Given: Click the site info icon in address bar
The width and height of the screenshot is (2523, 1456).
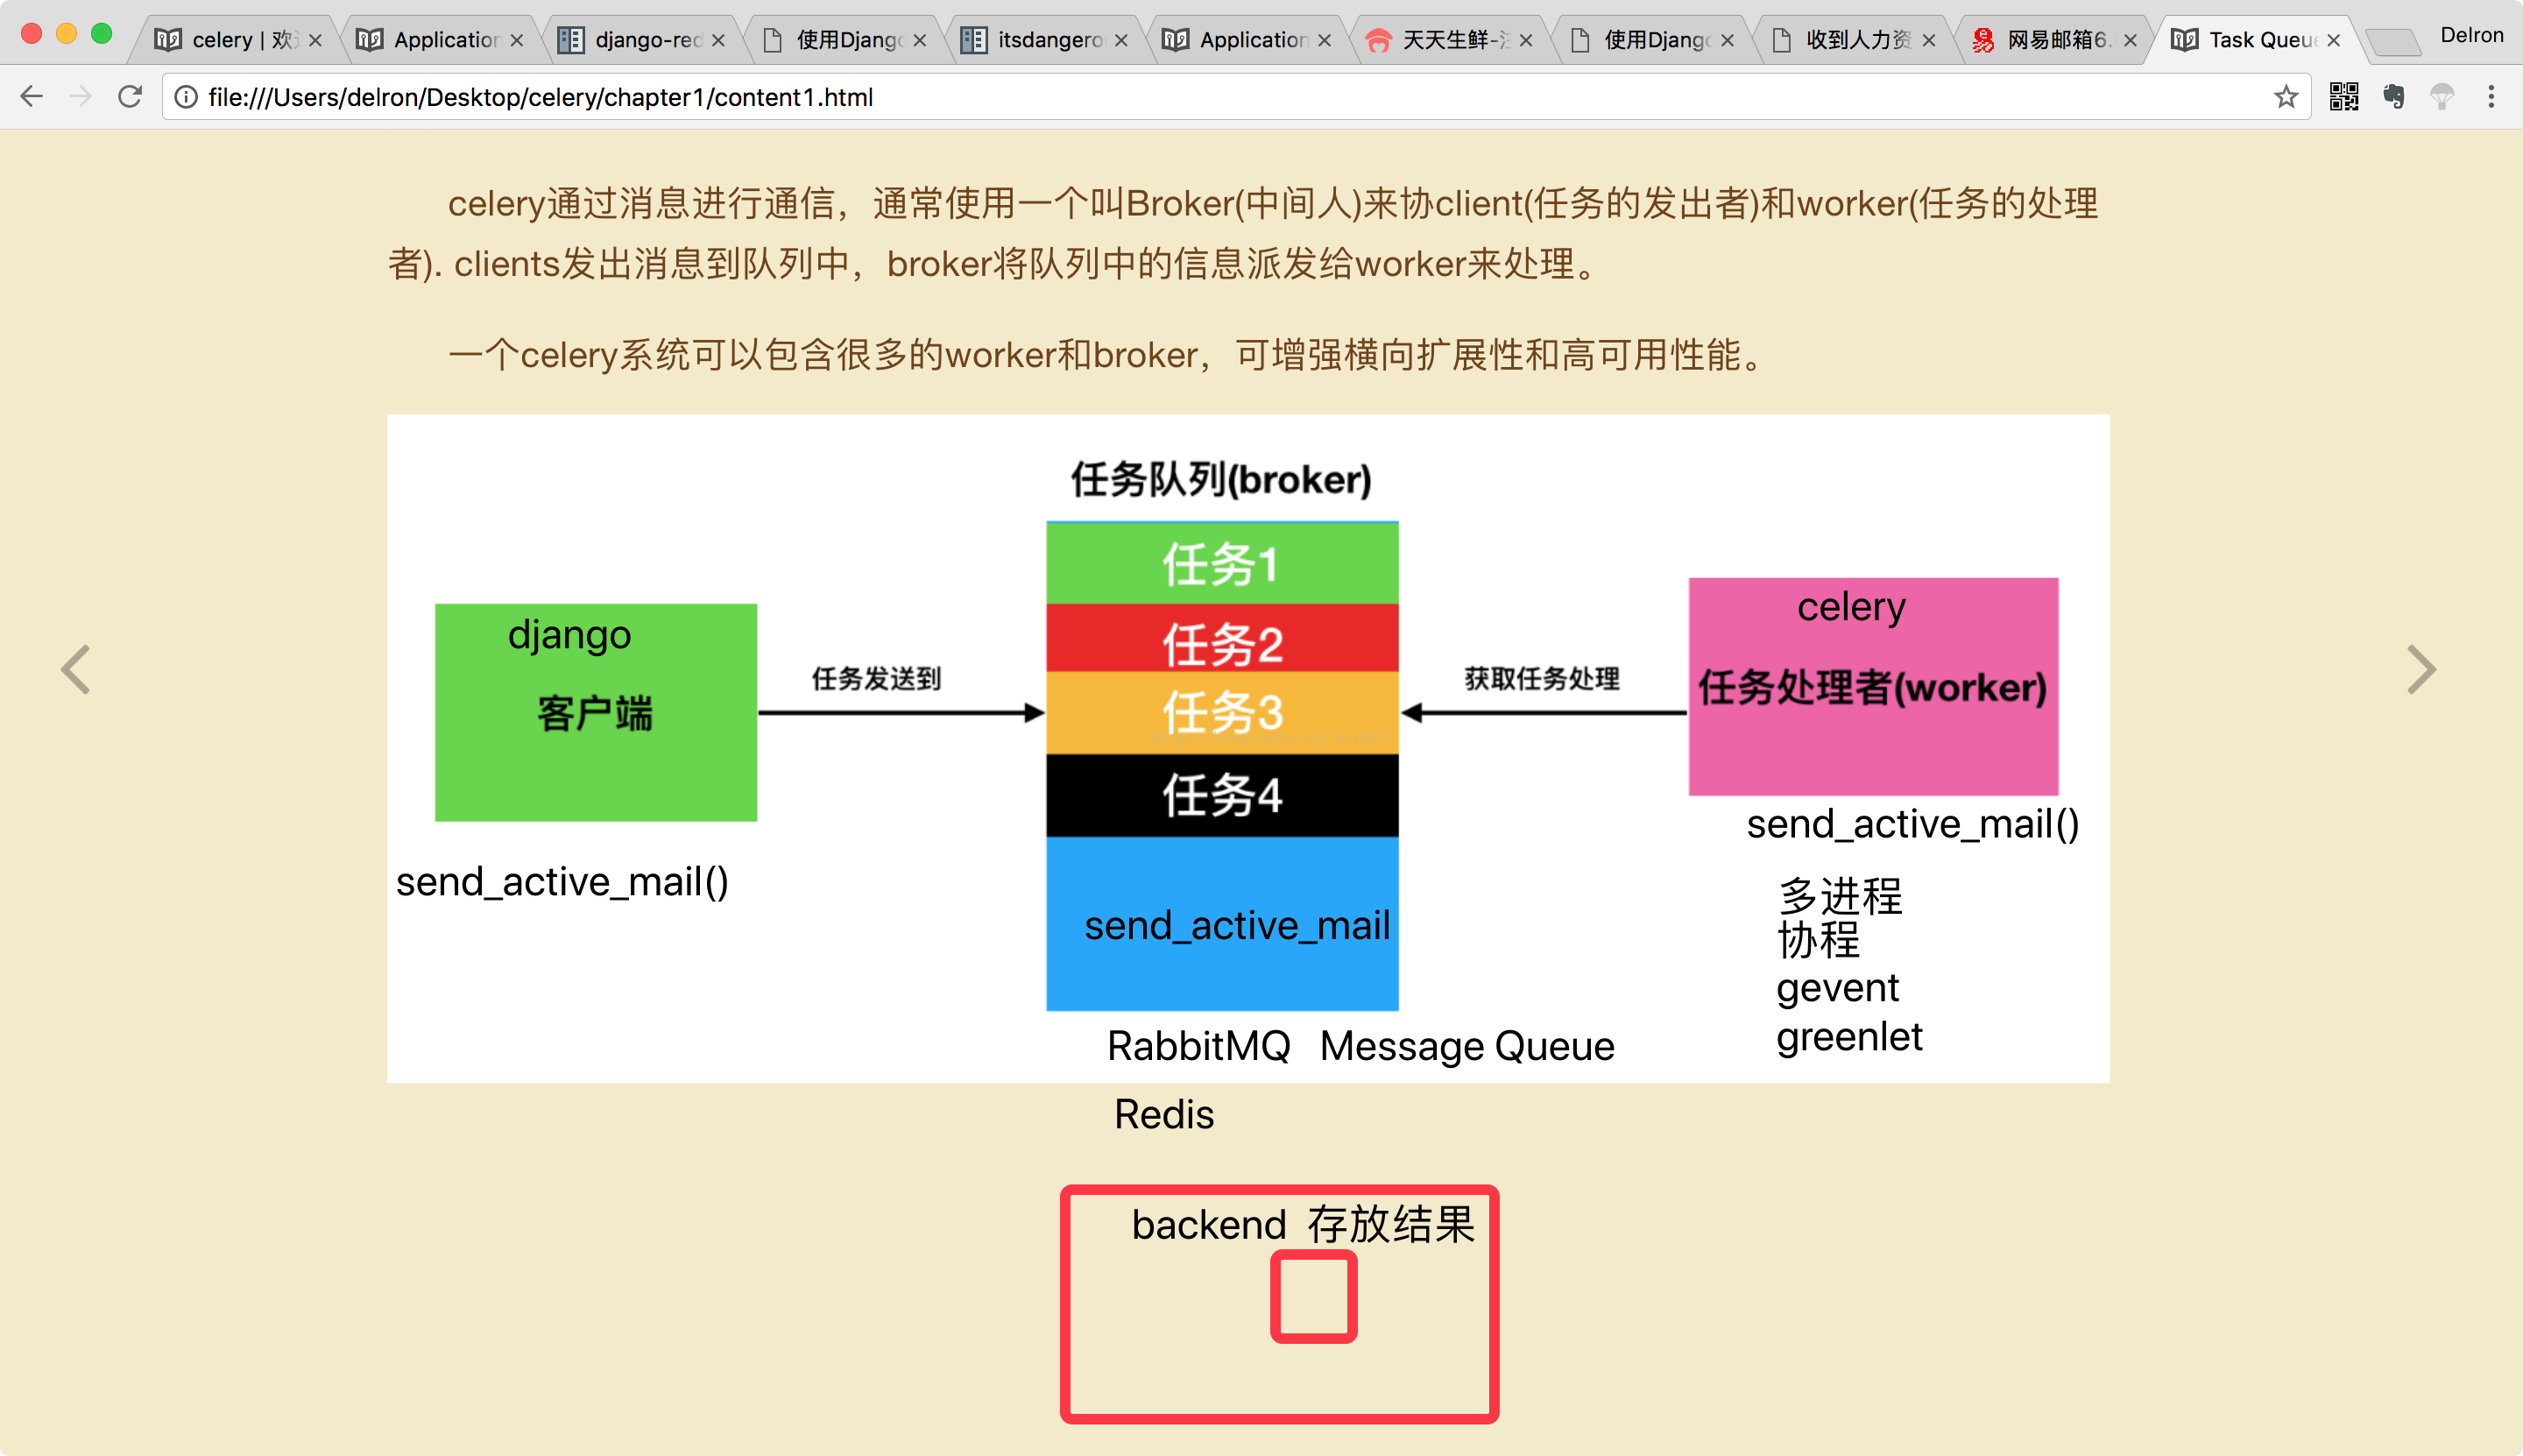Looking at the screenshot, I should point(186,97).
